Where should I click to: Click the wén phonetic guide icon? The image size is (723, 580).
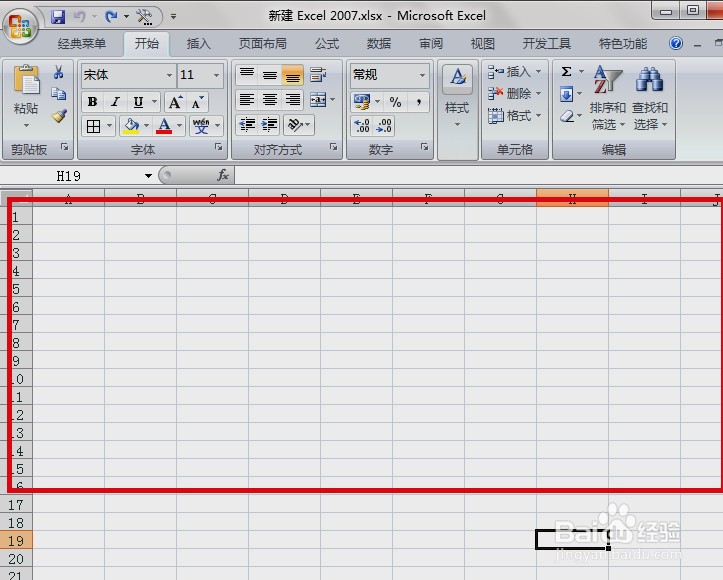click(201, 126)
